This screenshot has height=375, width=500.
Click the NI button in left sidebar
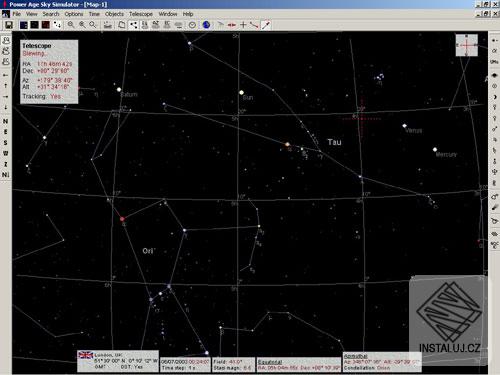(6, 175)
